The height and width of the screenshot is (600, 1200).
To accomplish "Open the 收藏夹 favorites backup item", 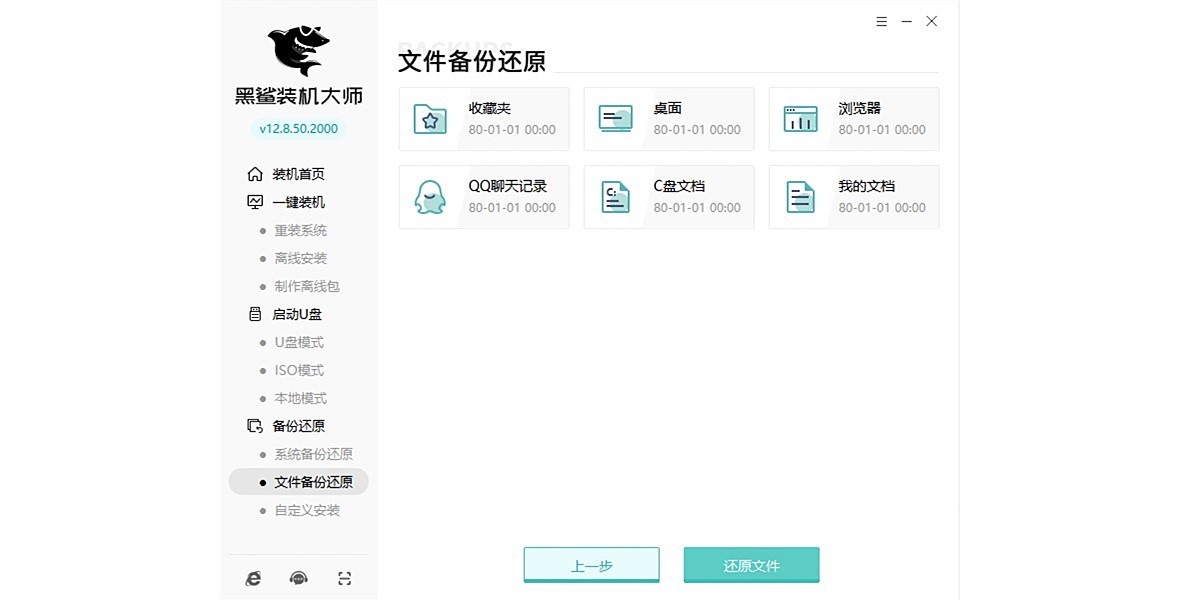I will point(483,118).
